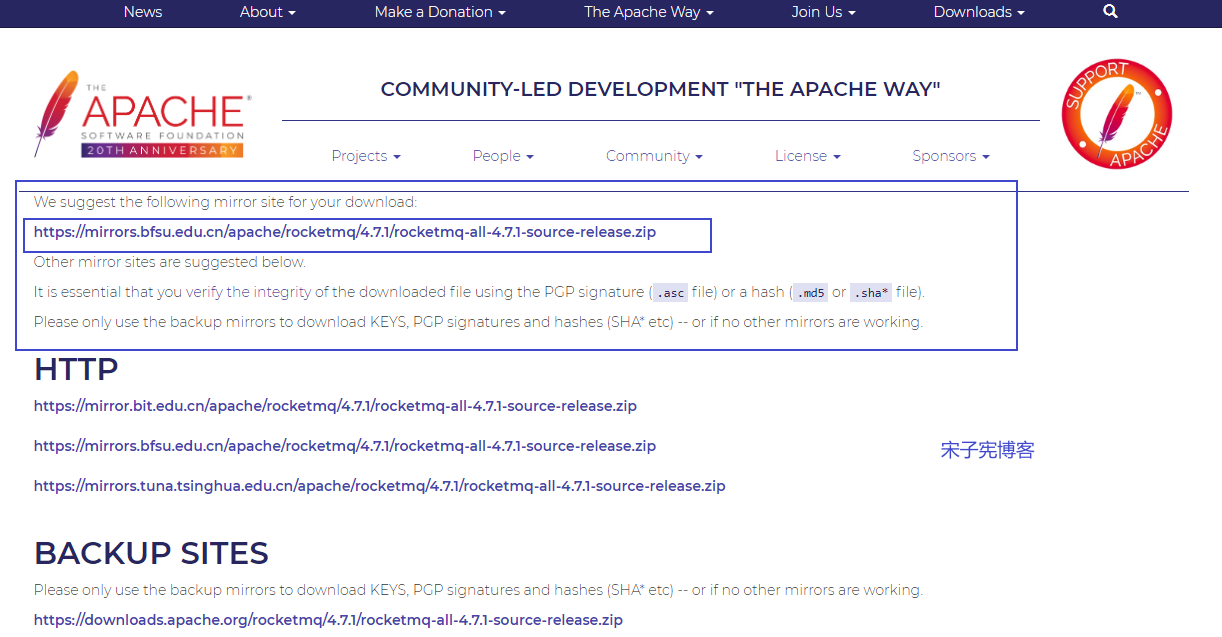Click 'Other mirror sites are suggested below' text
1222x637 pixels.
(x=170, y=262)
